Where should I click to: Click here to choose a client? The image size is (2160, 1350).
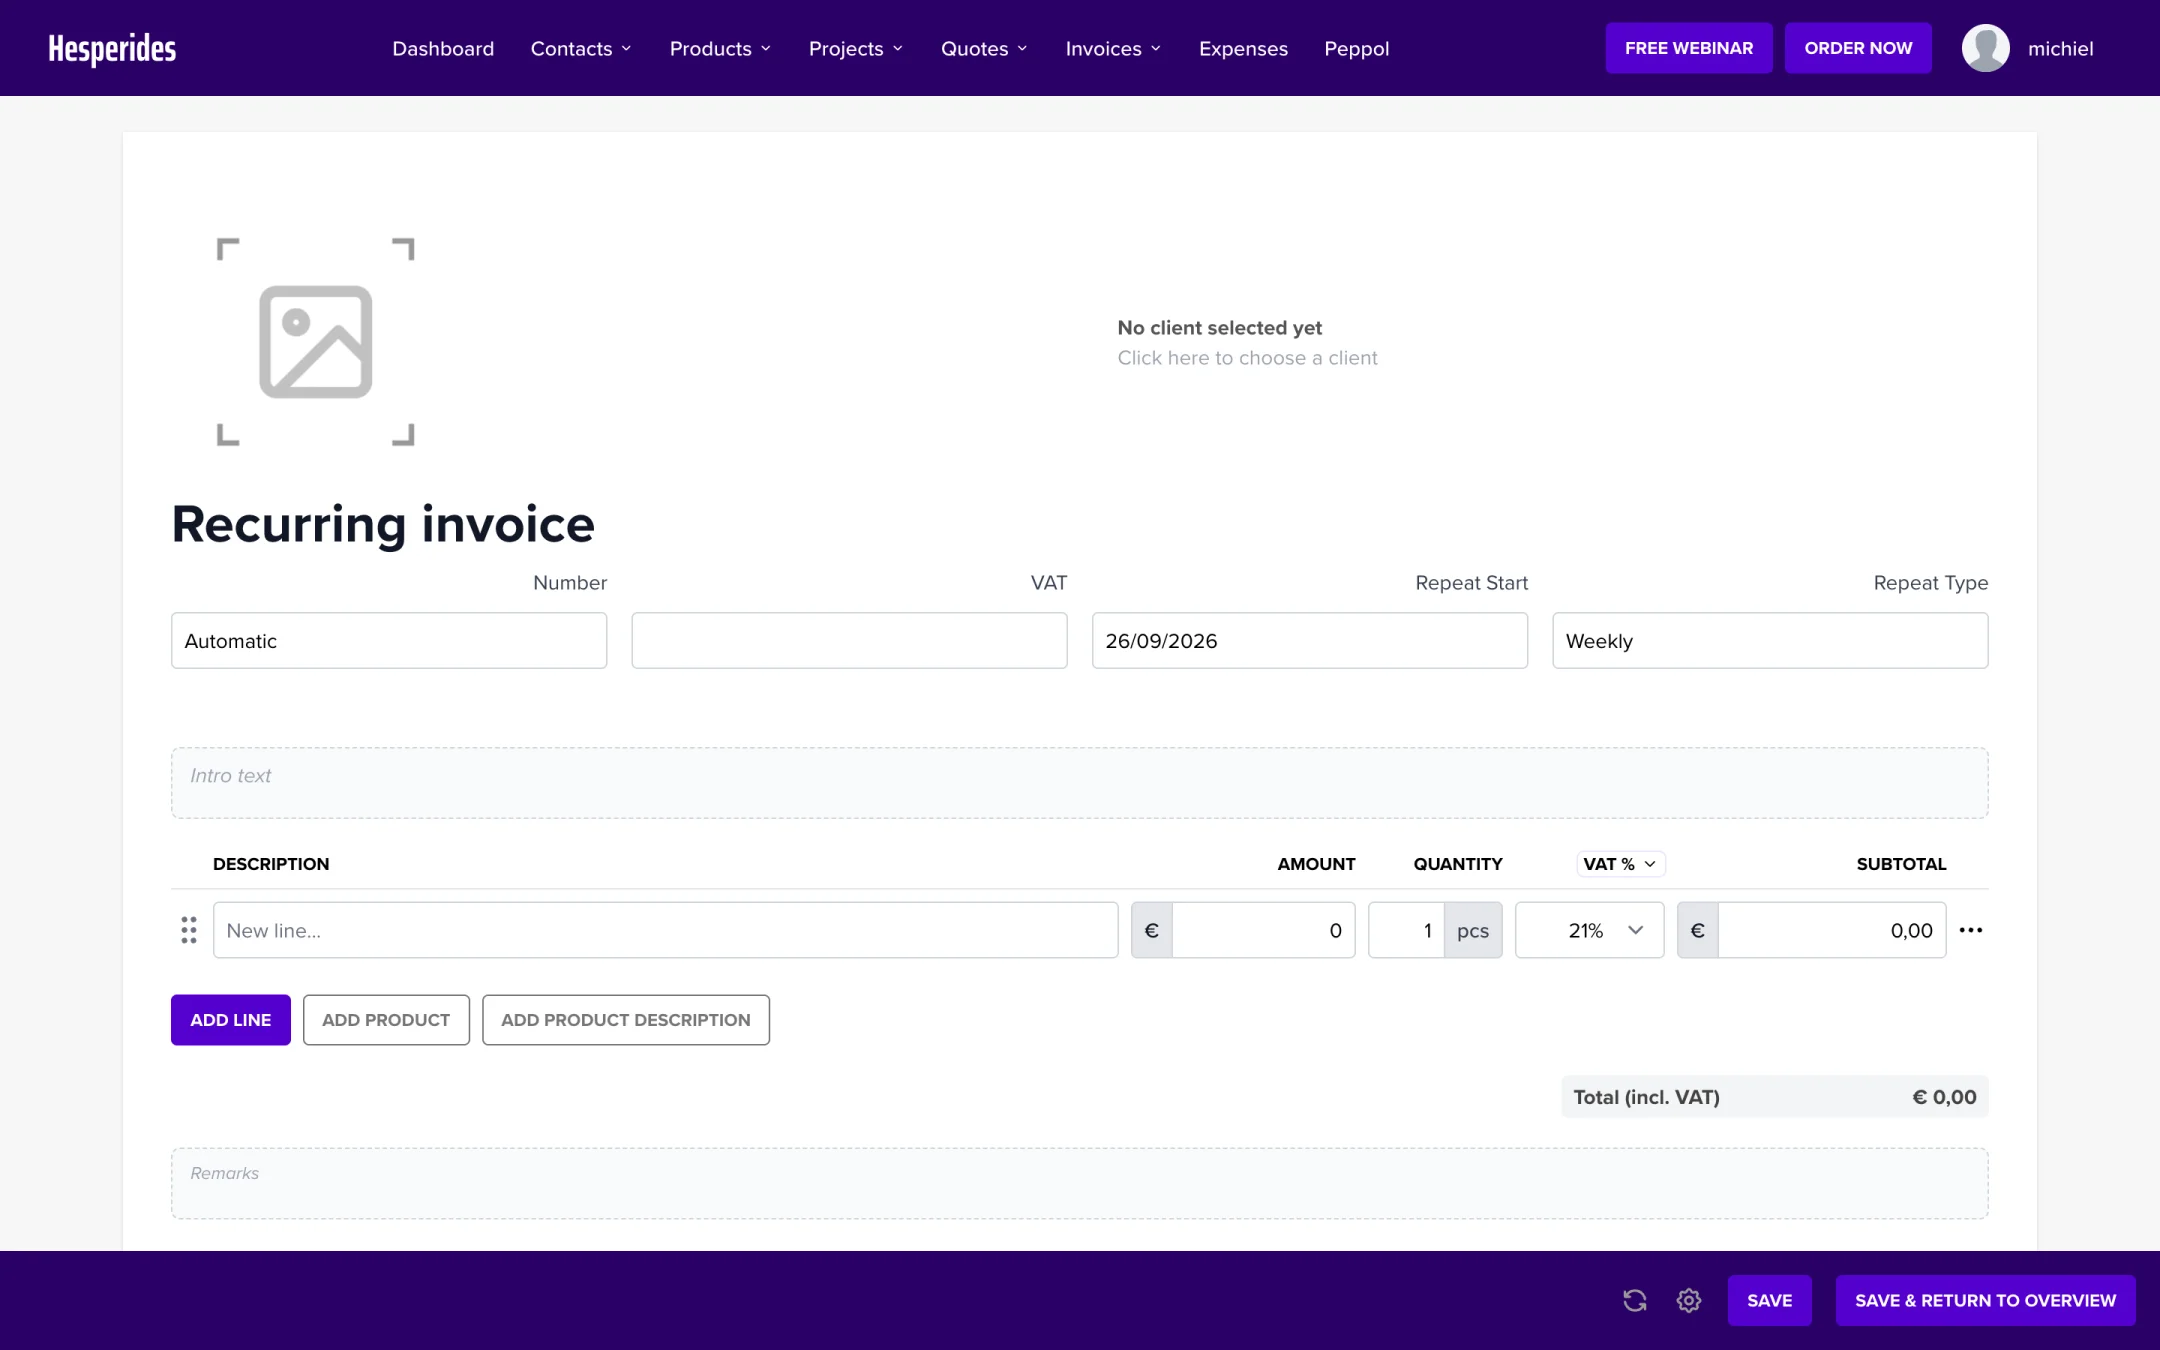click(x=1247, y=358)
